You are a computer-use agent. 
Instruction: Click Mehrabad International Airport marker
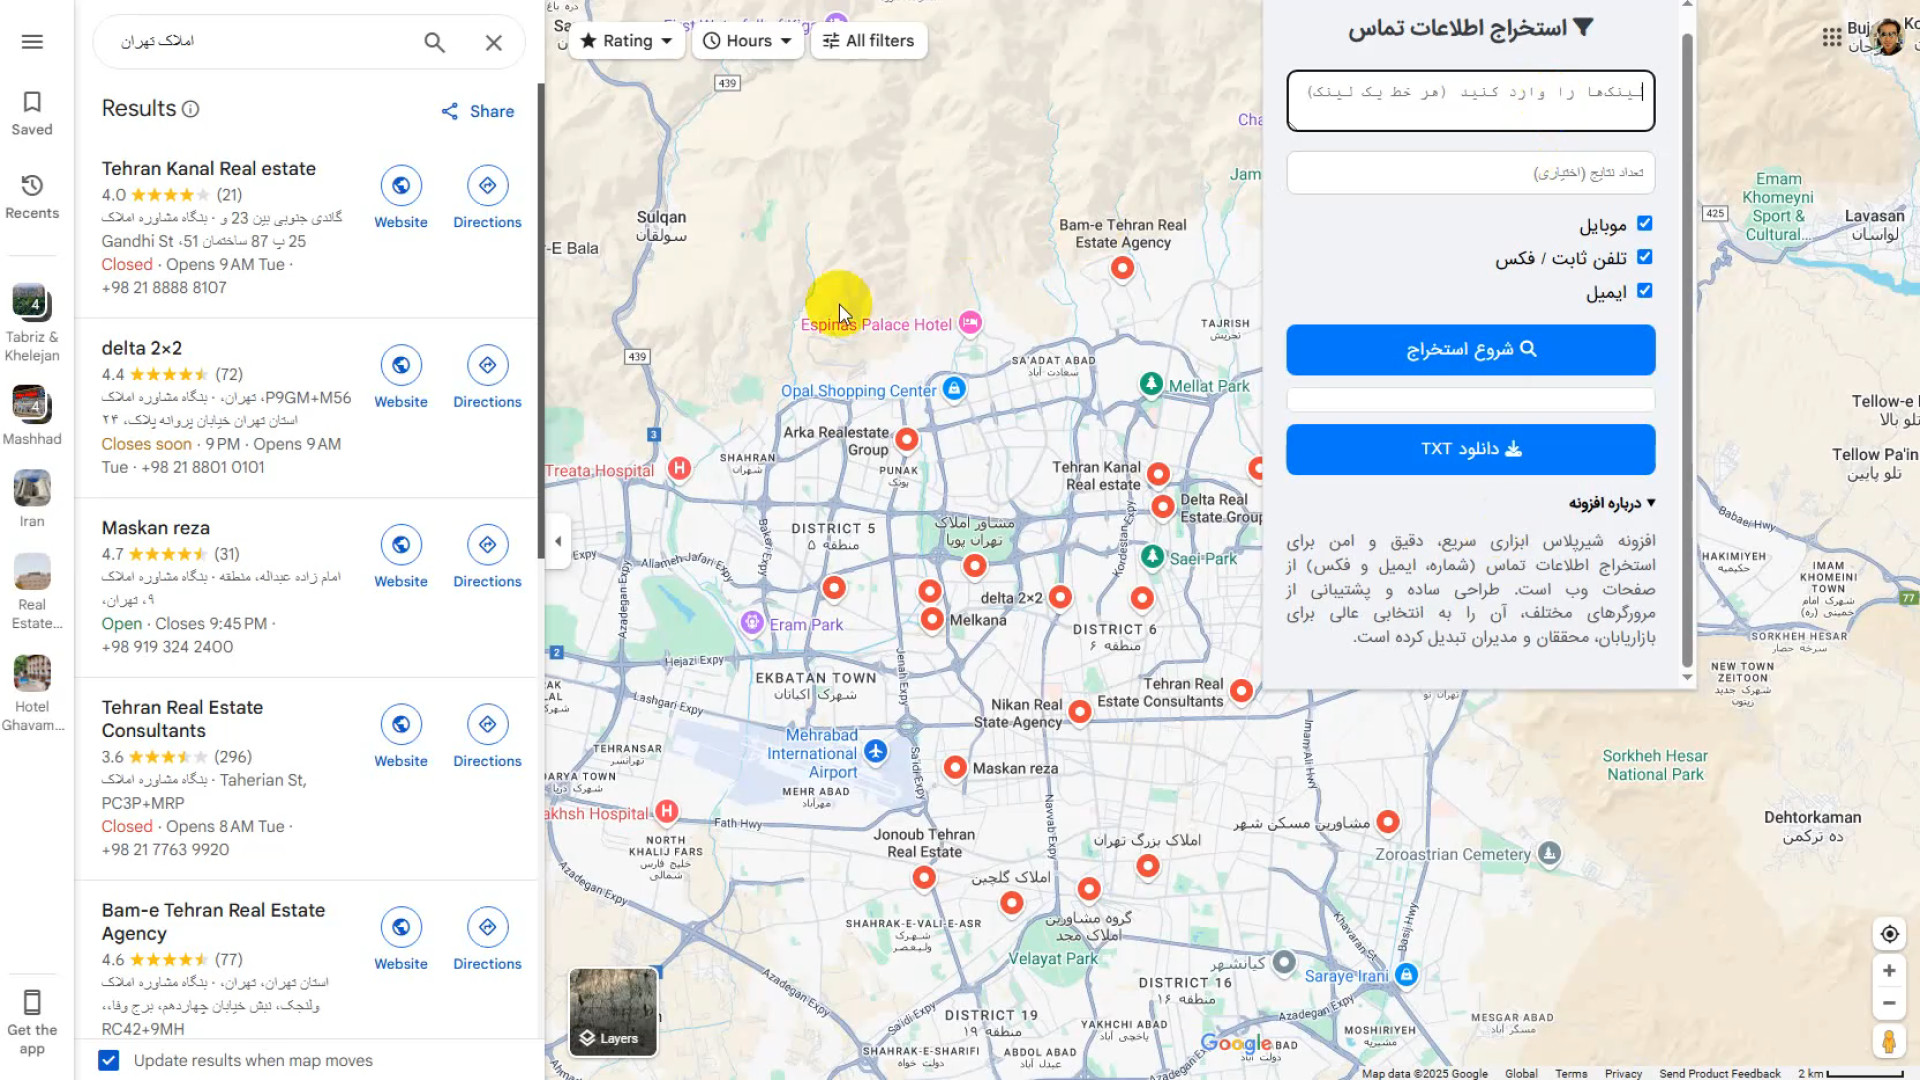tap(876, 751)
